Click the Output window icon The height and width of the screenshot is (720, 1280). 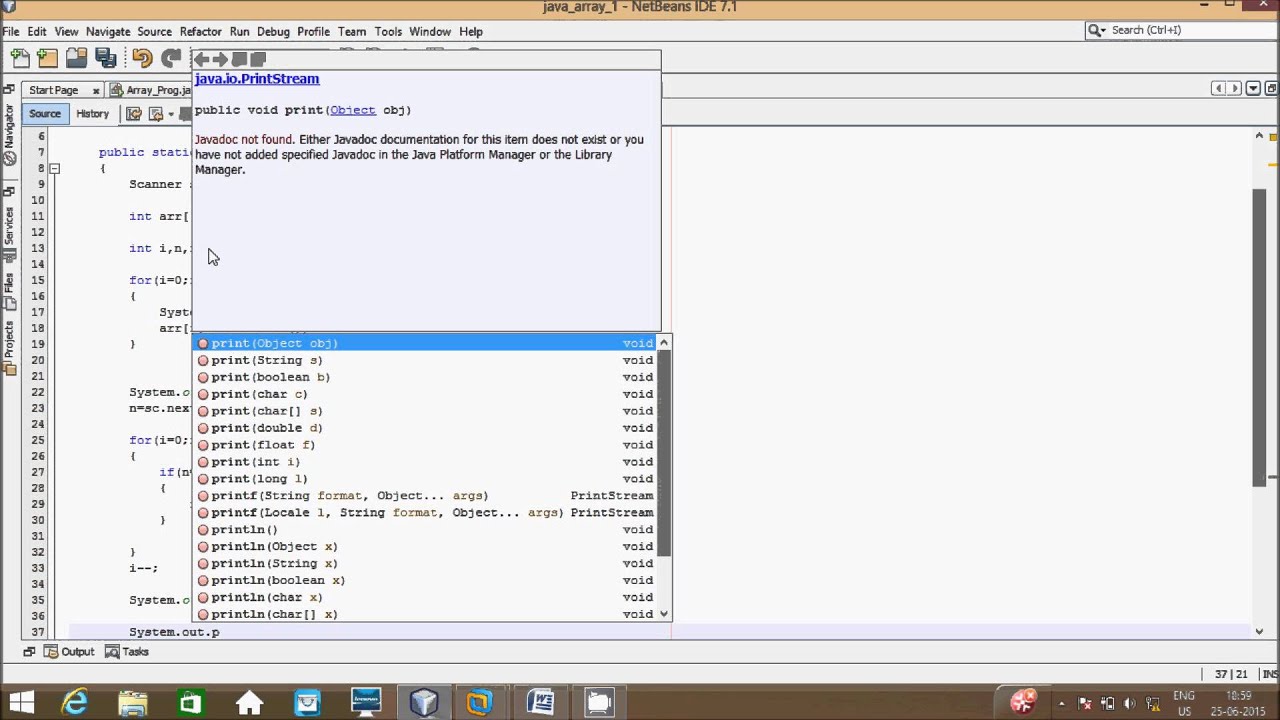tap(52, 652)
